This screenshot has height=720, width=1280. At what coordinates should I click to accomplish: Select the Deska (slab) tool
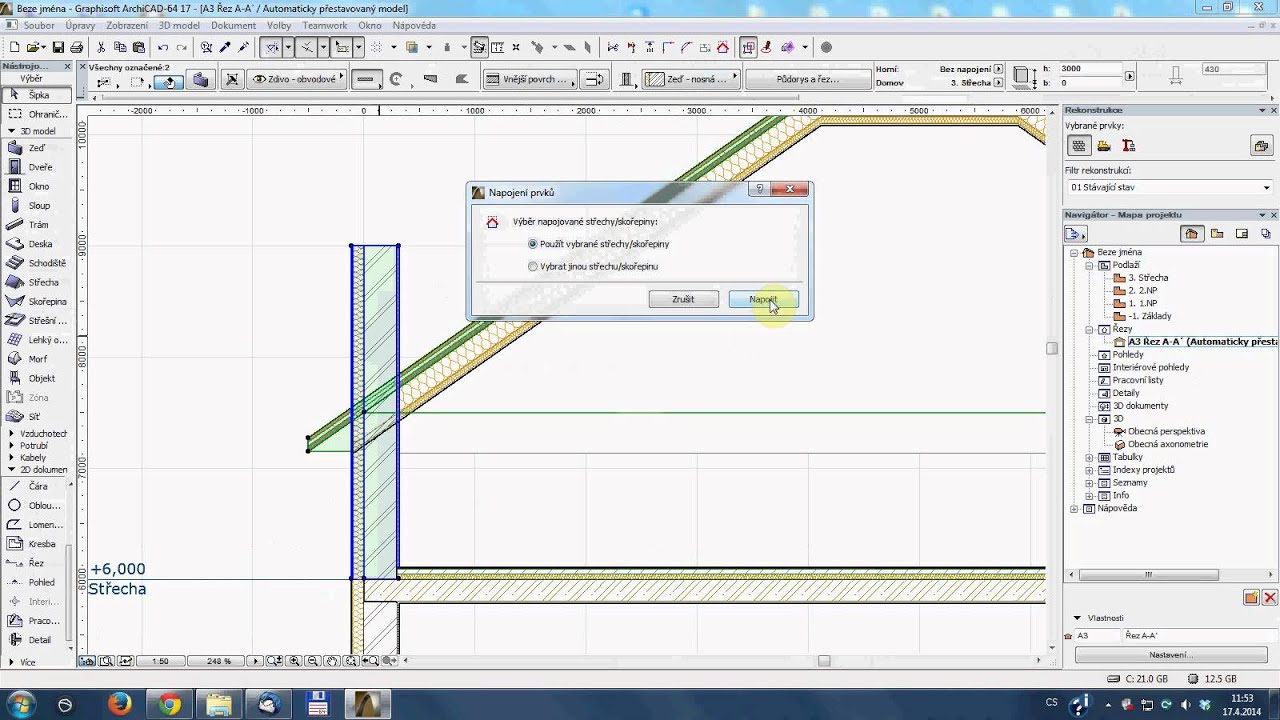coord(36,244)
